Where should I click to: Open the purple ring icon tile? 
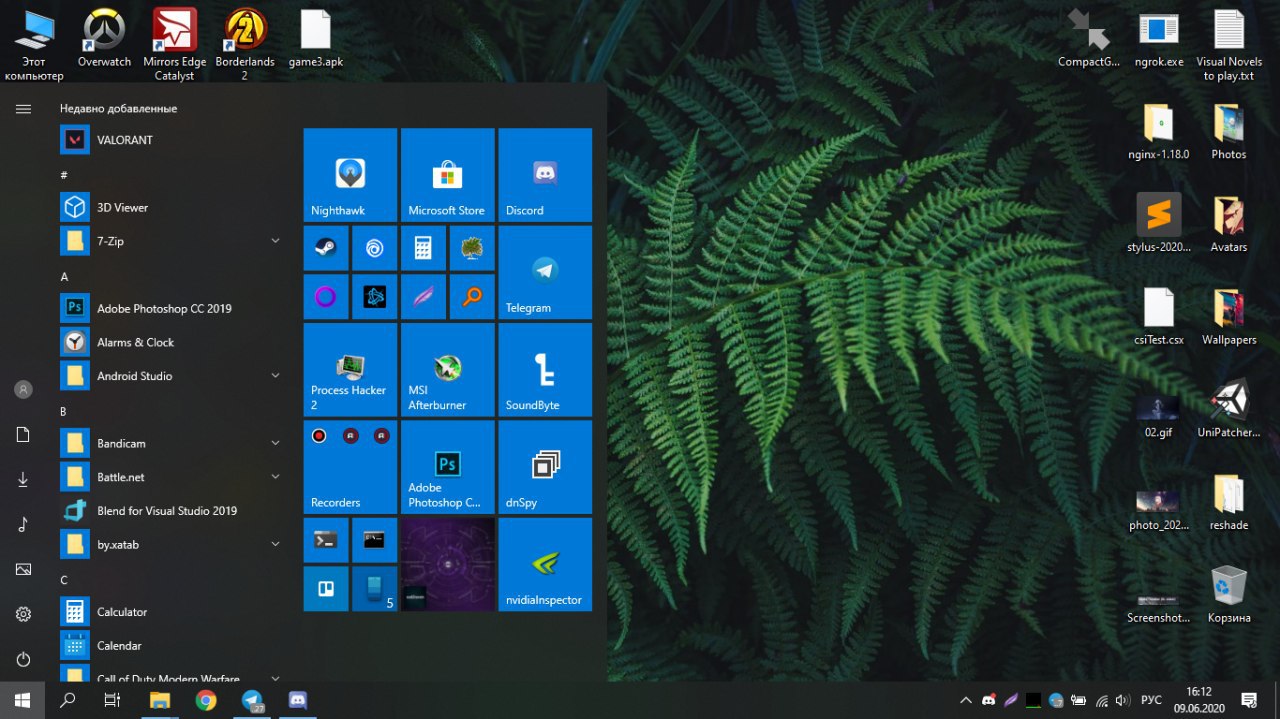click(x=326, y=297)
